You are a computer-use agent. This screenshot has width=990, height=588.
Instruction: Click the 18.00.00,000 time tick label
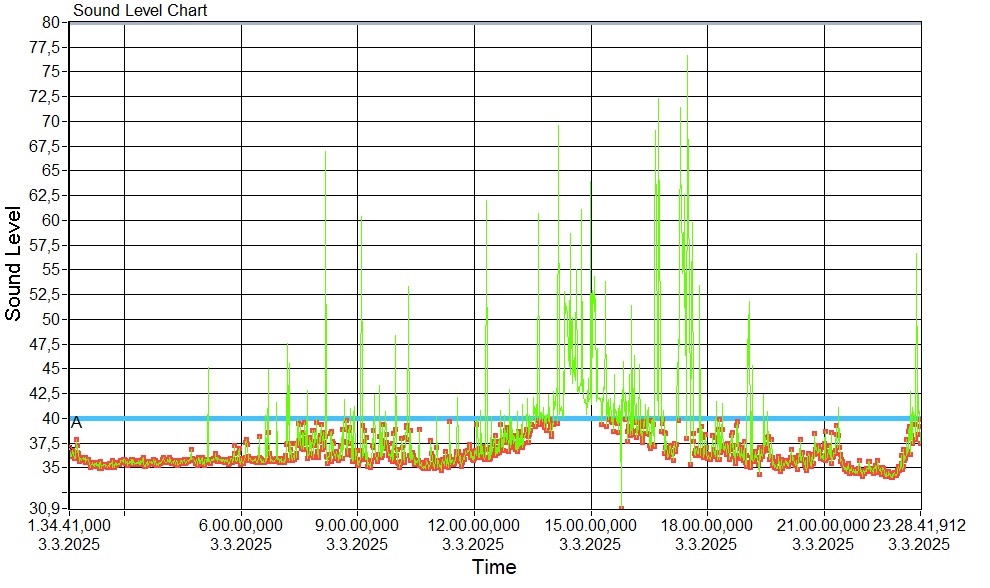pos(707,526)
